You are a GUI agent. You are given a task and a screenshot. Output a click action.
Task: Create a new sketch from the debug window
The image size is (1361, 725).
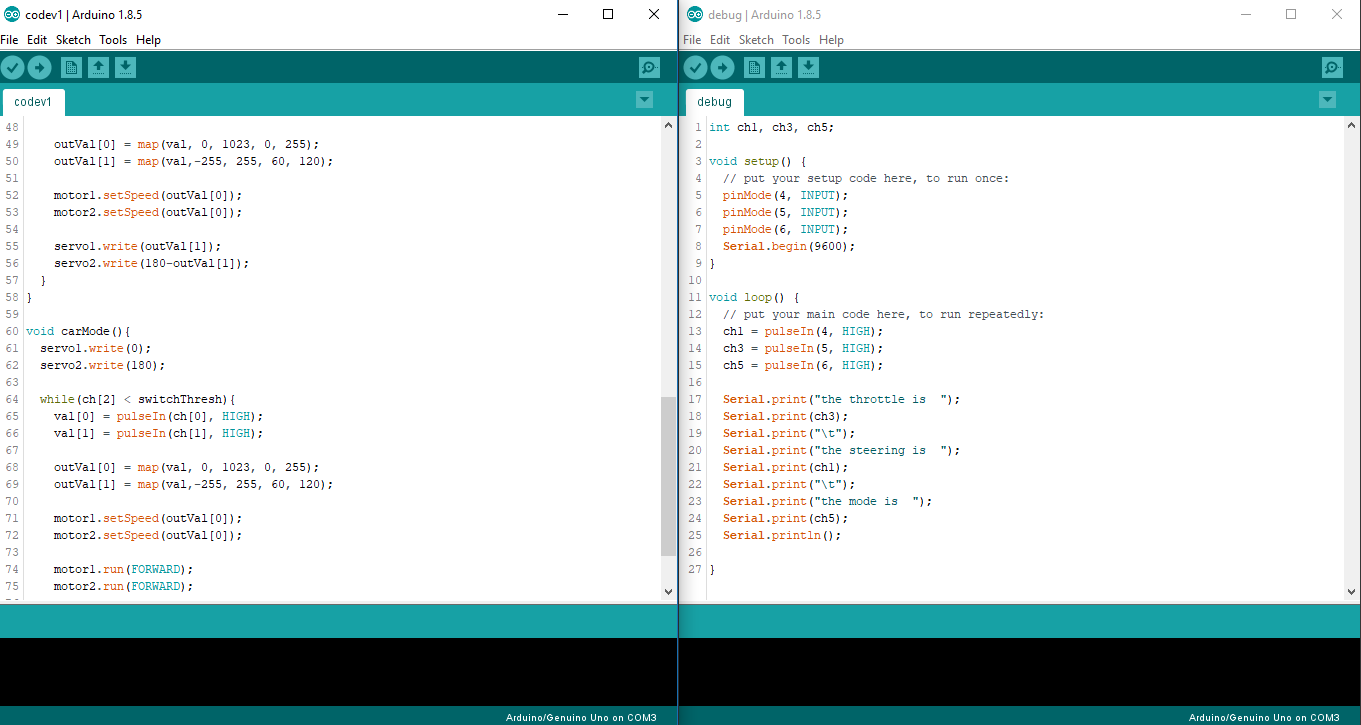click(x=754, y=67)
